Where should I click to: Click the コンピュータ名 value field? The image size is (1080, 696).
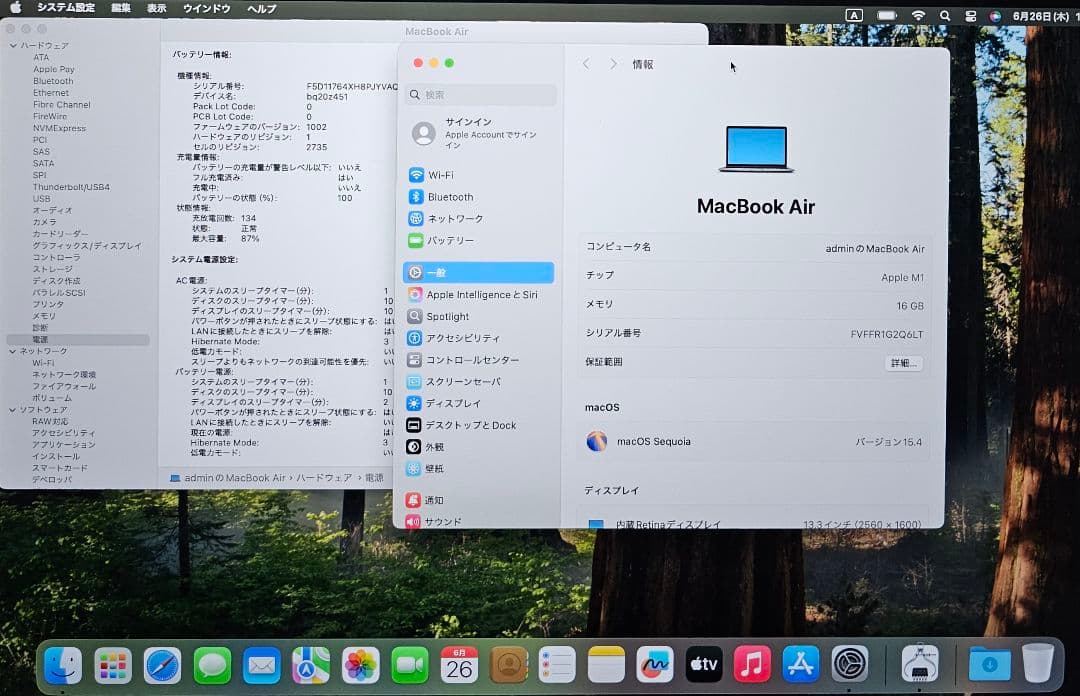pos(875,249)
